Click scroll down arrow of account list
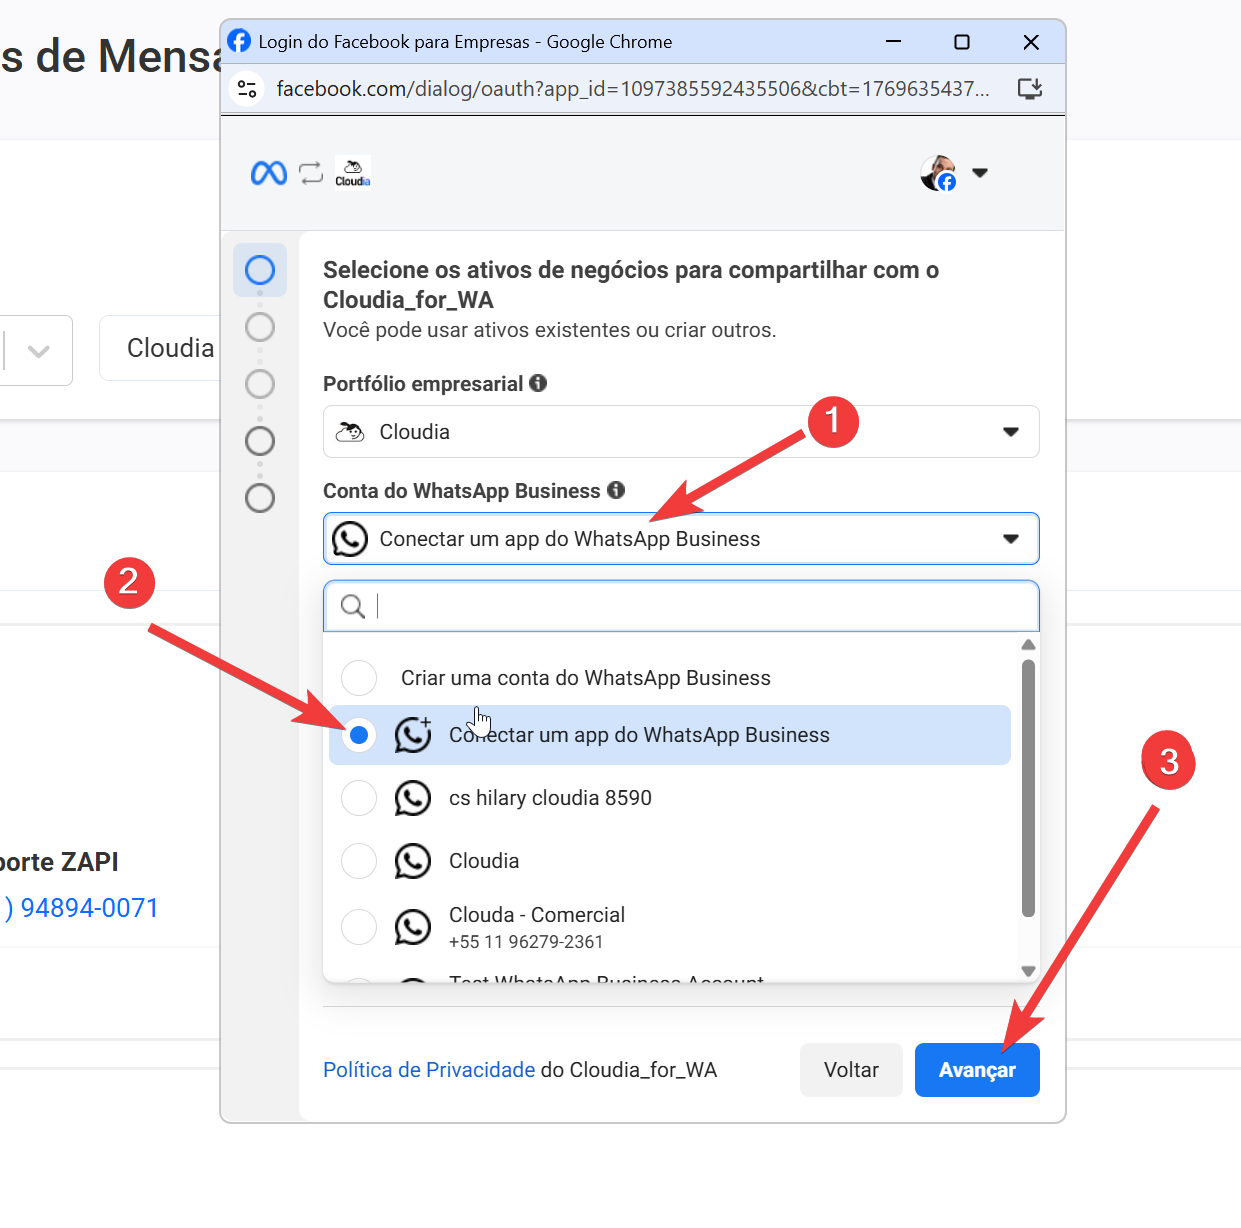Viewport: 1241px width, 1228px height. pos(1028,971)
